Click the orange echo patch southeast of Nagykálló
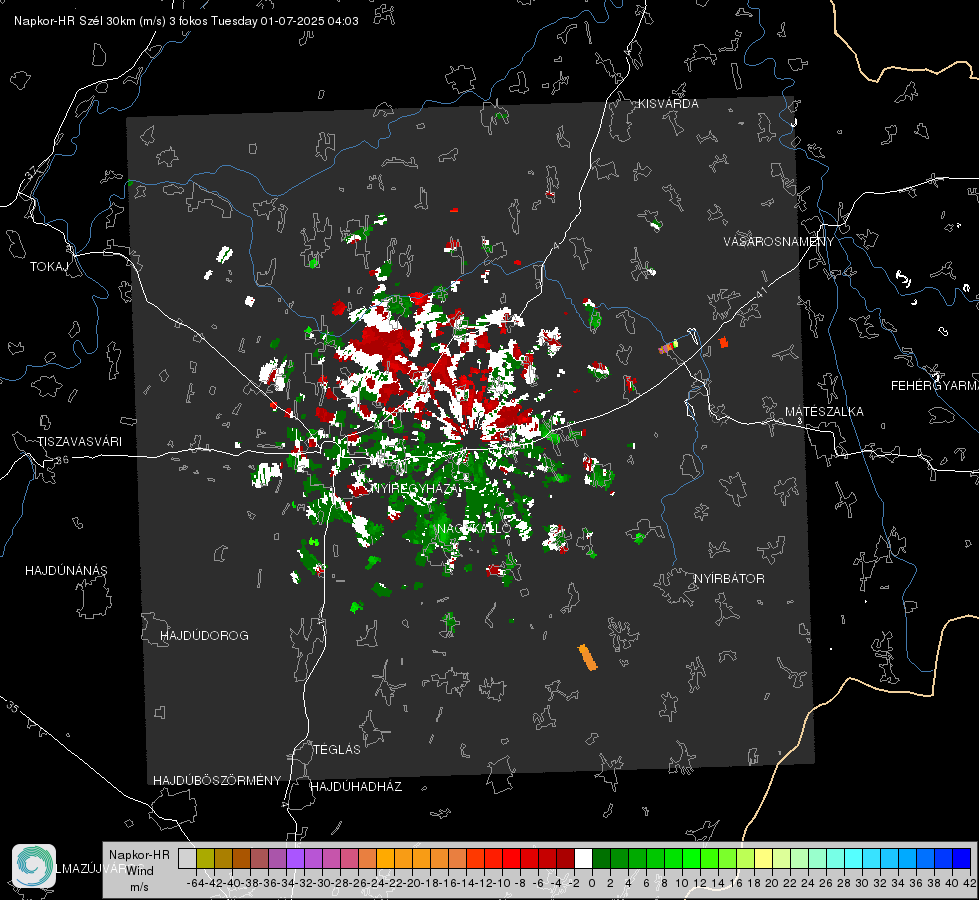 coord(588,658)
